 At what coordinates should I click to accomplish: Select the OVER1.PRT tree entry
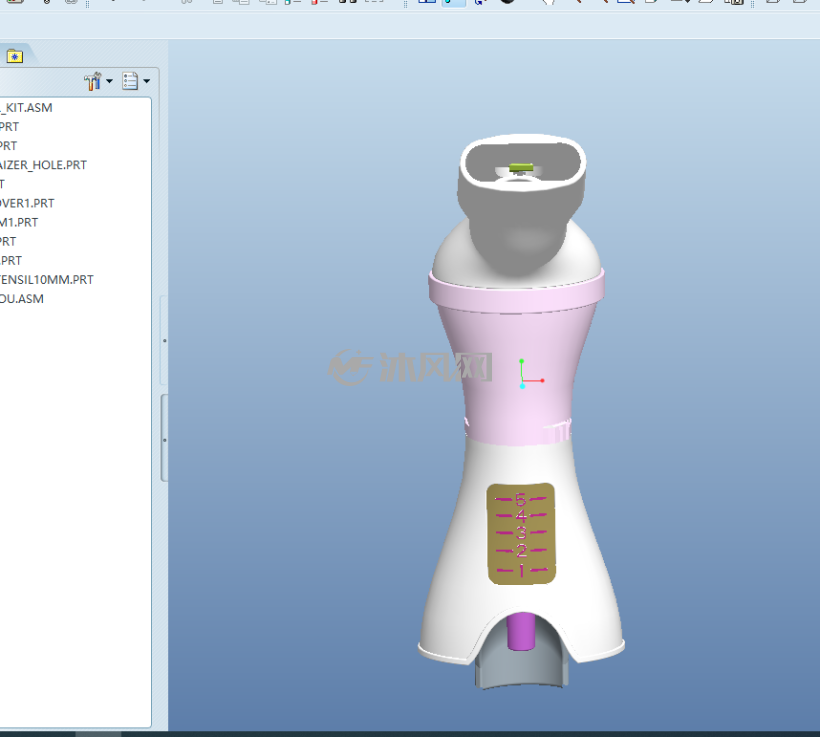pyautogui.click(x=27, y=203)
